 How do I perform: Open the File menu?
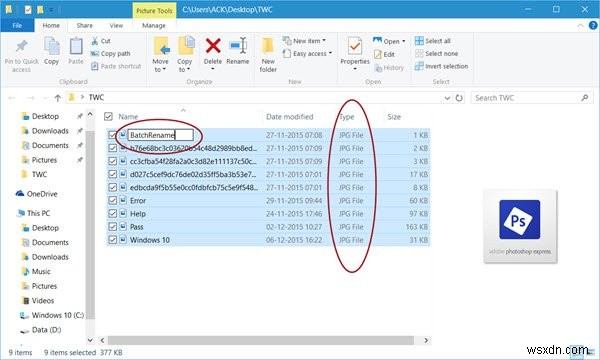pos(17,26)
